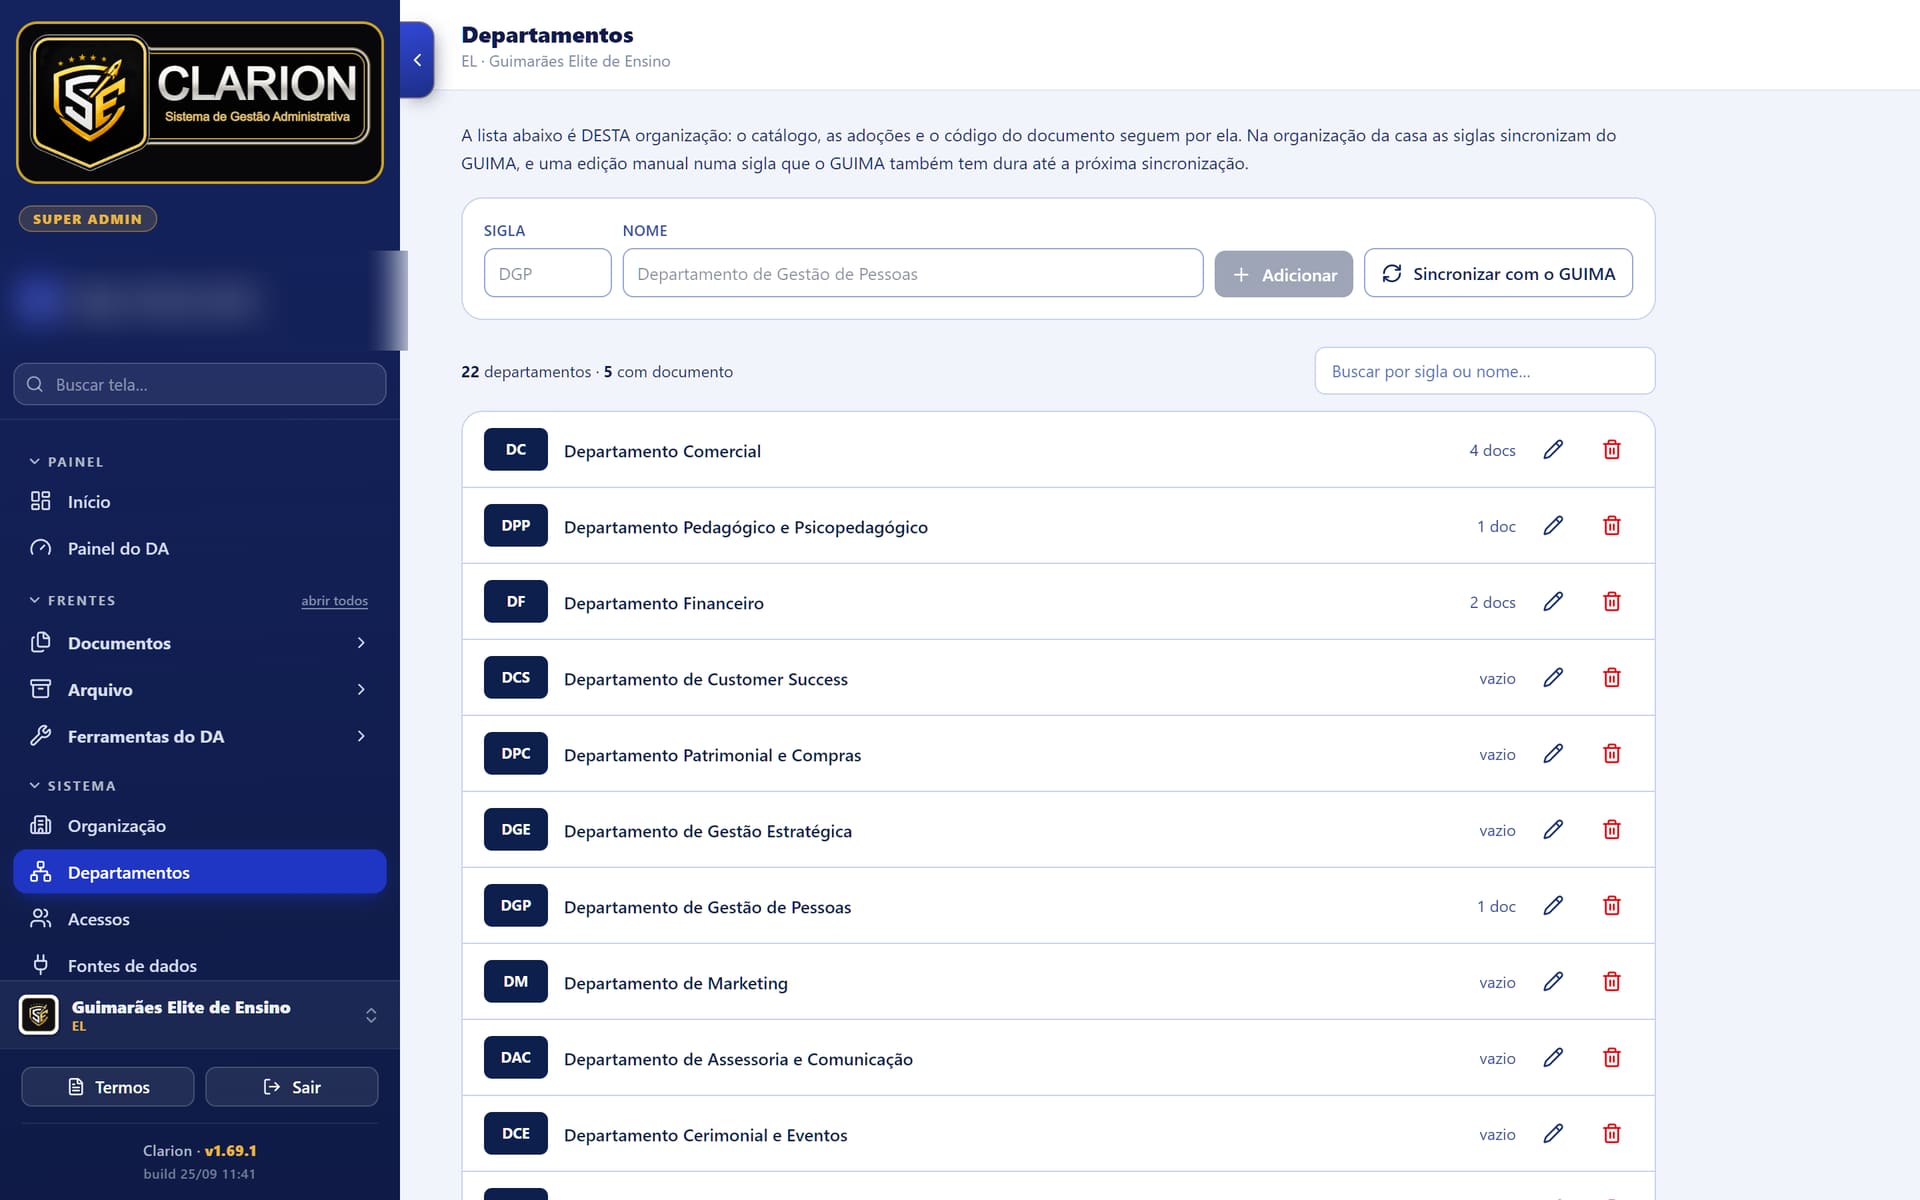Click Sincronizar com o GUIMA
Screen dimensions: 1920x1200
pyautogui.click(x=1498, y=273)
